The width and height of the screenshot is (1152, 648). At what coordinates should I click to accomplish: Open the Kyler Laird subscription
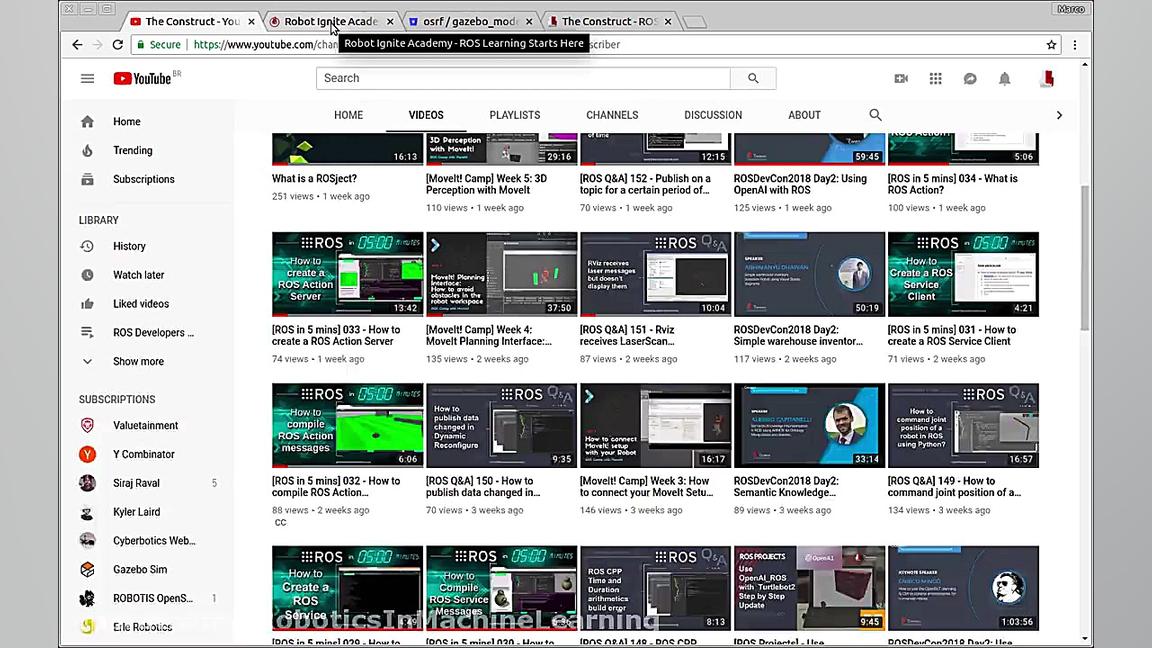click(x=136, y=512)
